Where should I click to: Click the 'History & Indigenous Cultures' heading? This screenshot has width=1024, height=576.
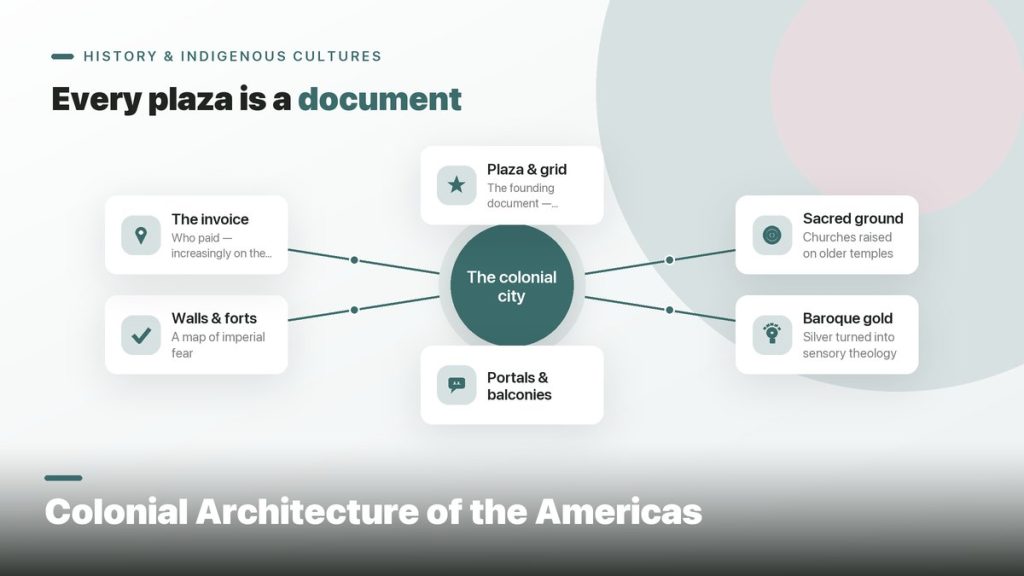click(x=232, y=56)
